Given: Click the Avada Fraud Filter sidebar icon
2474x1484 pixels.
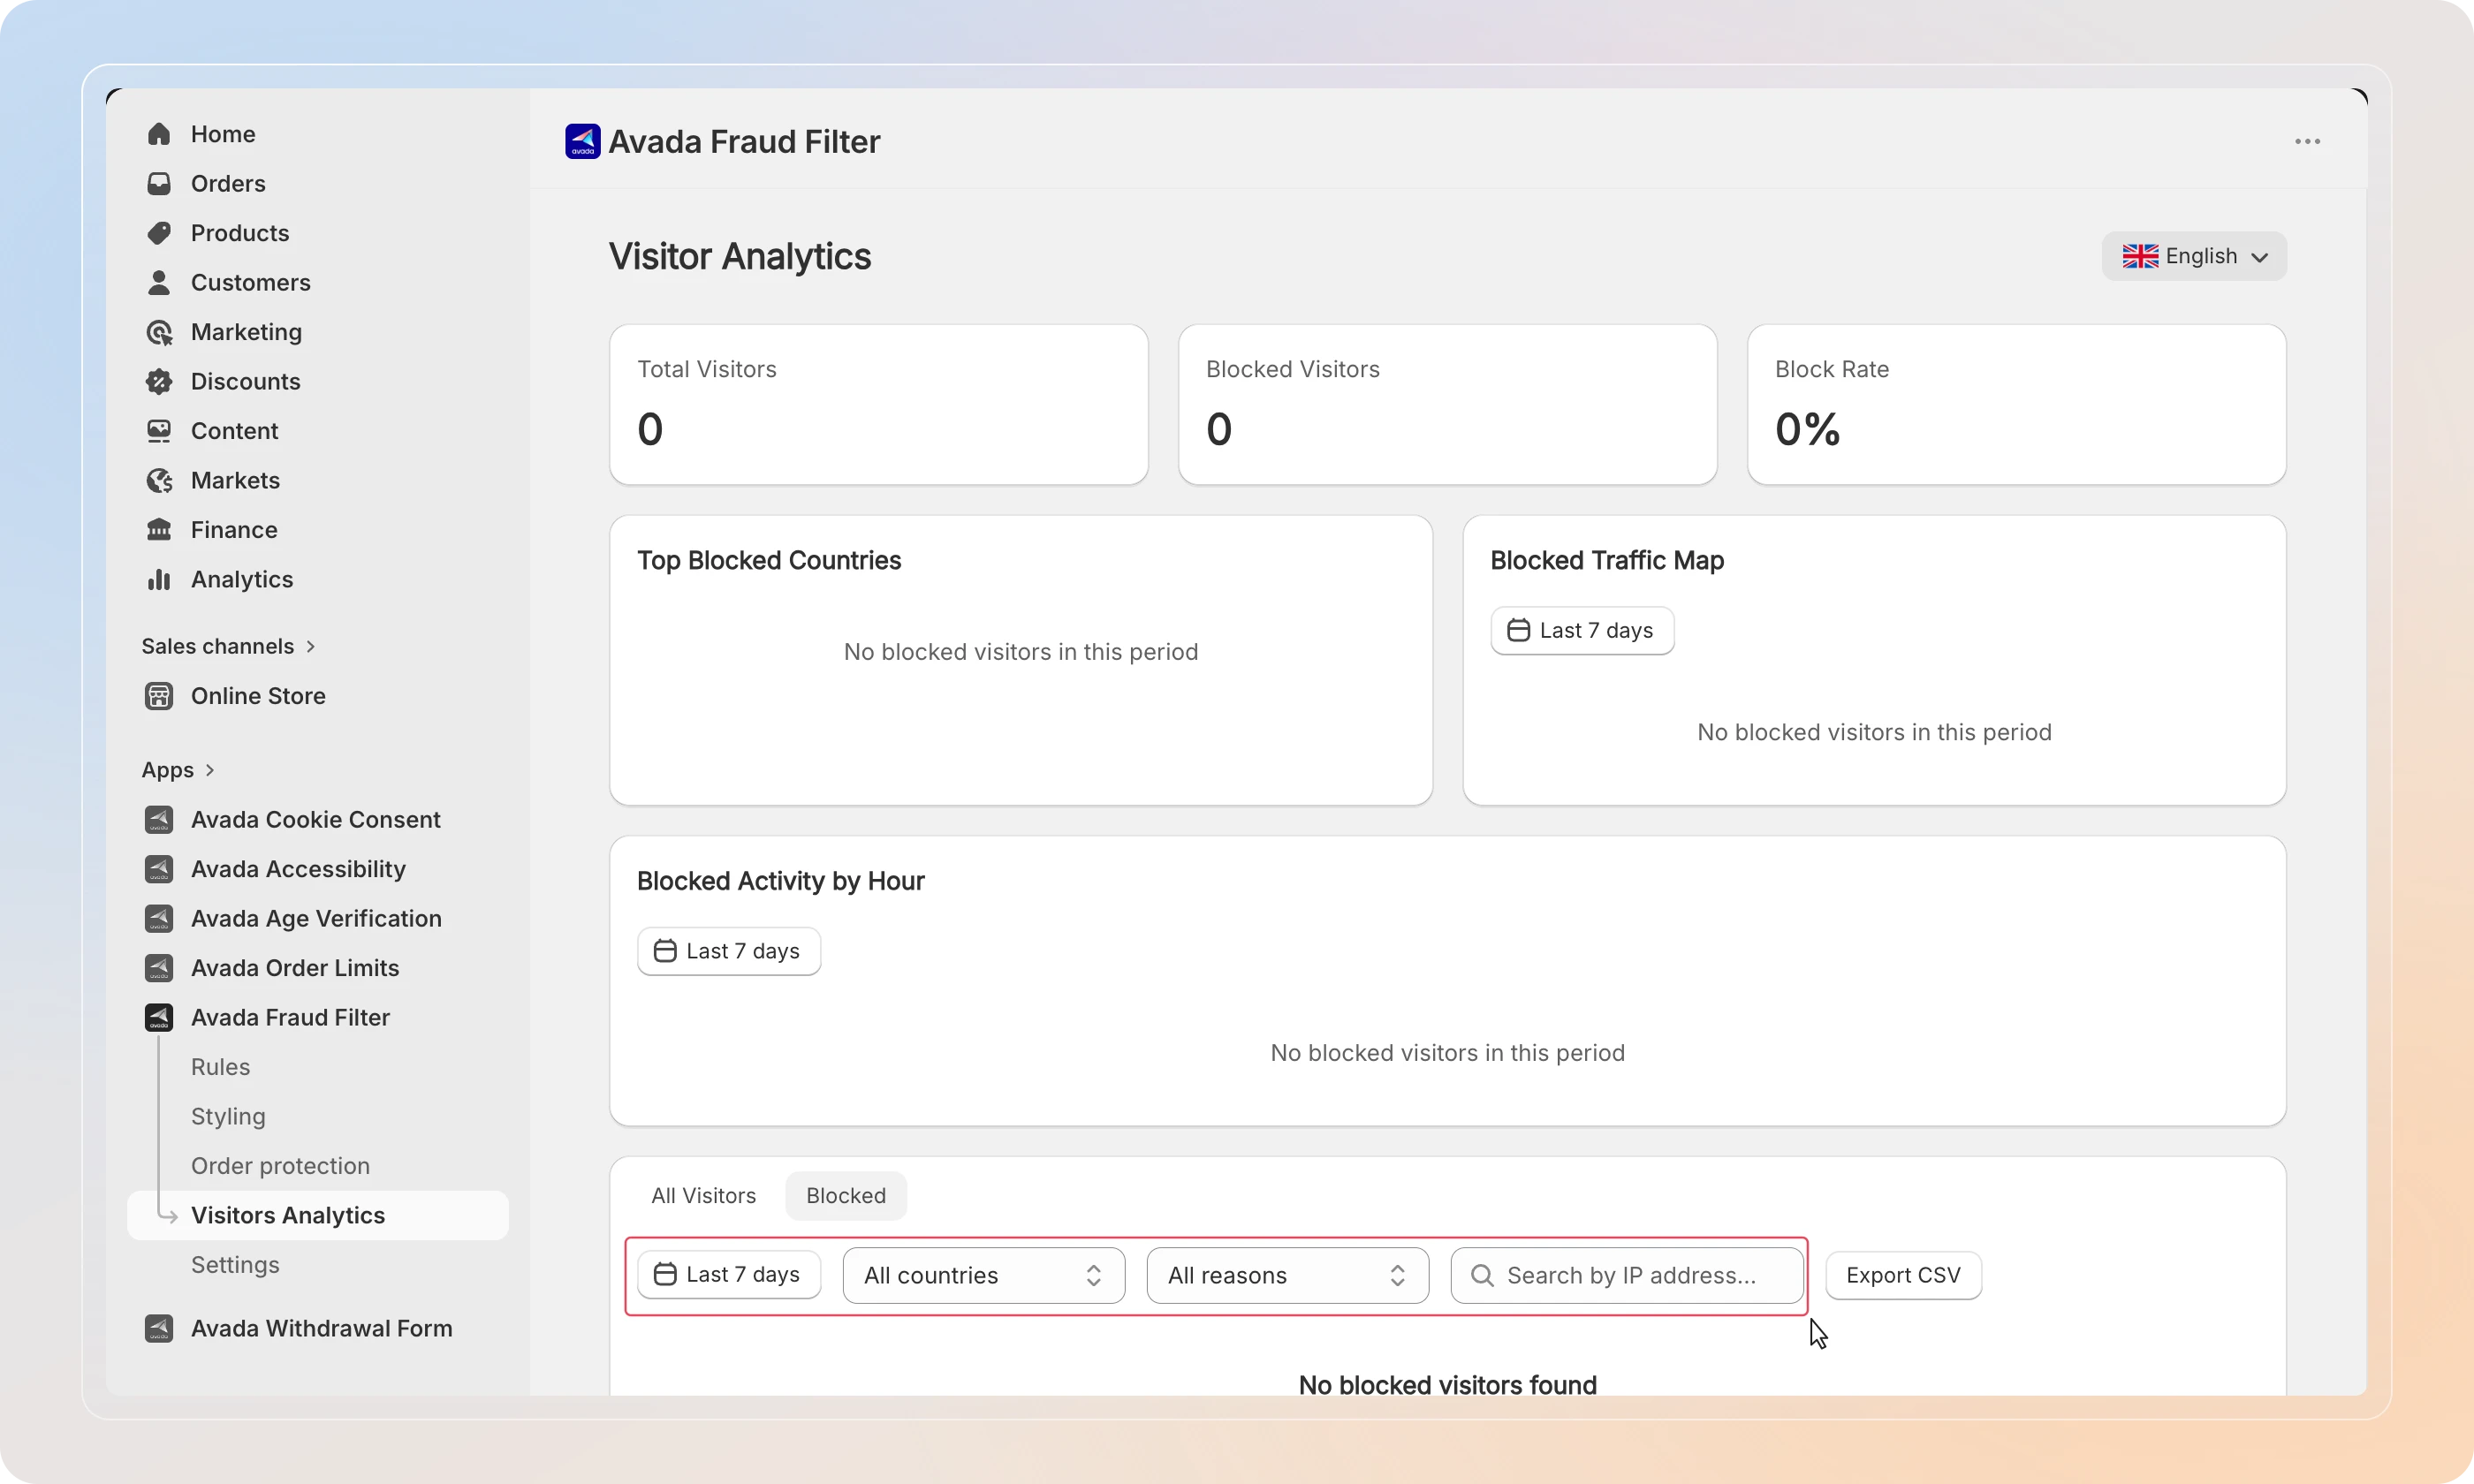Looking at the screenshot, I should 159,1018.
